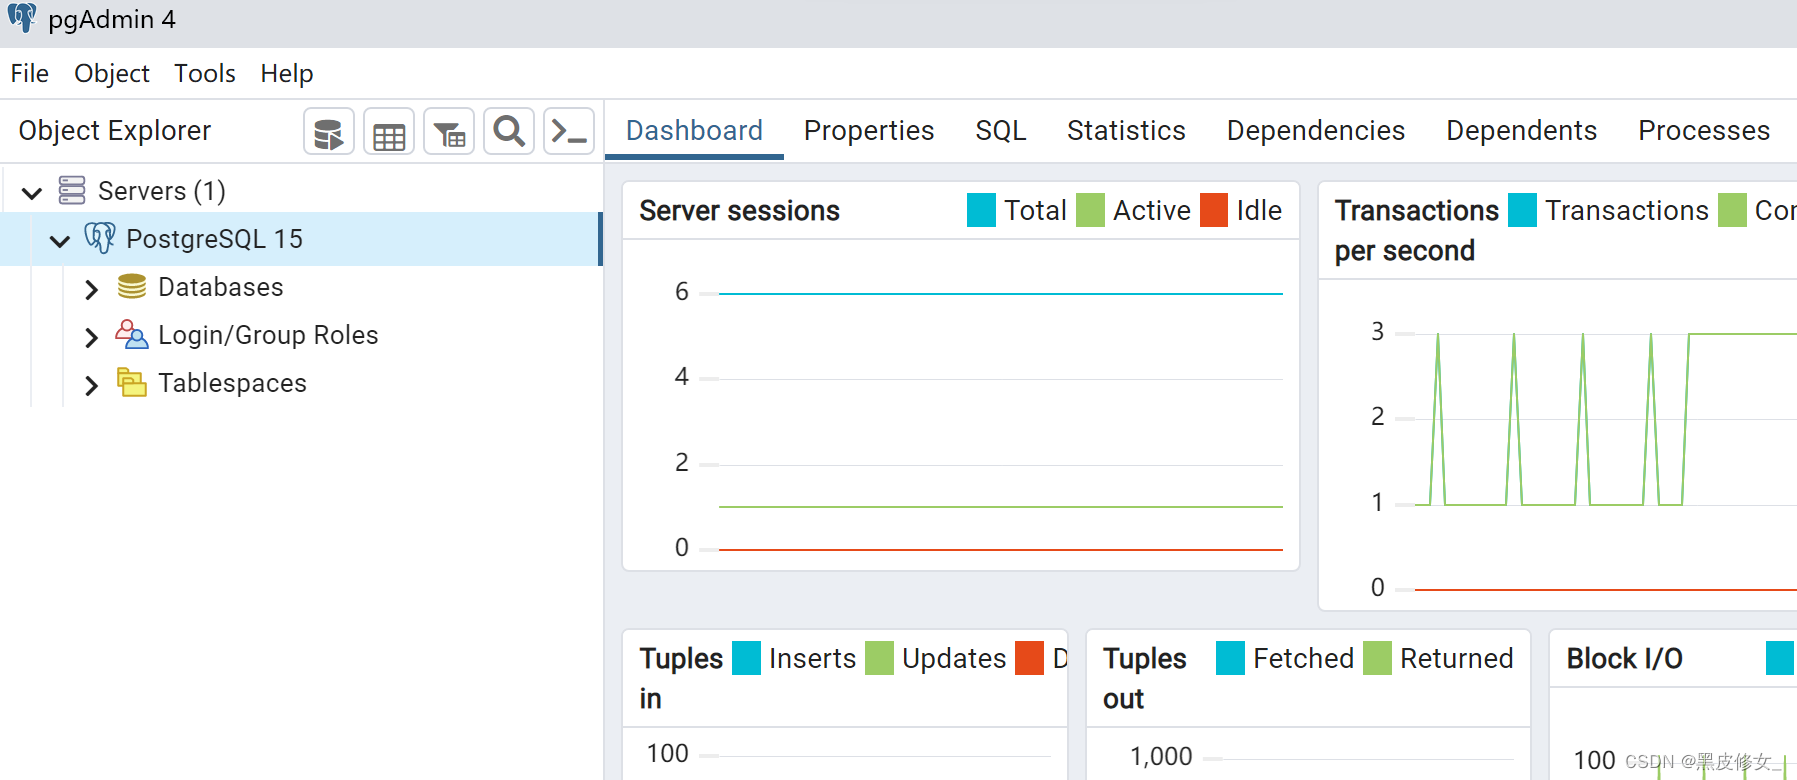Click the Returned legend swatch in Tuples out
Viewport: 1797px width, 780px height.
(x=1377, y=658)
